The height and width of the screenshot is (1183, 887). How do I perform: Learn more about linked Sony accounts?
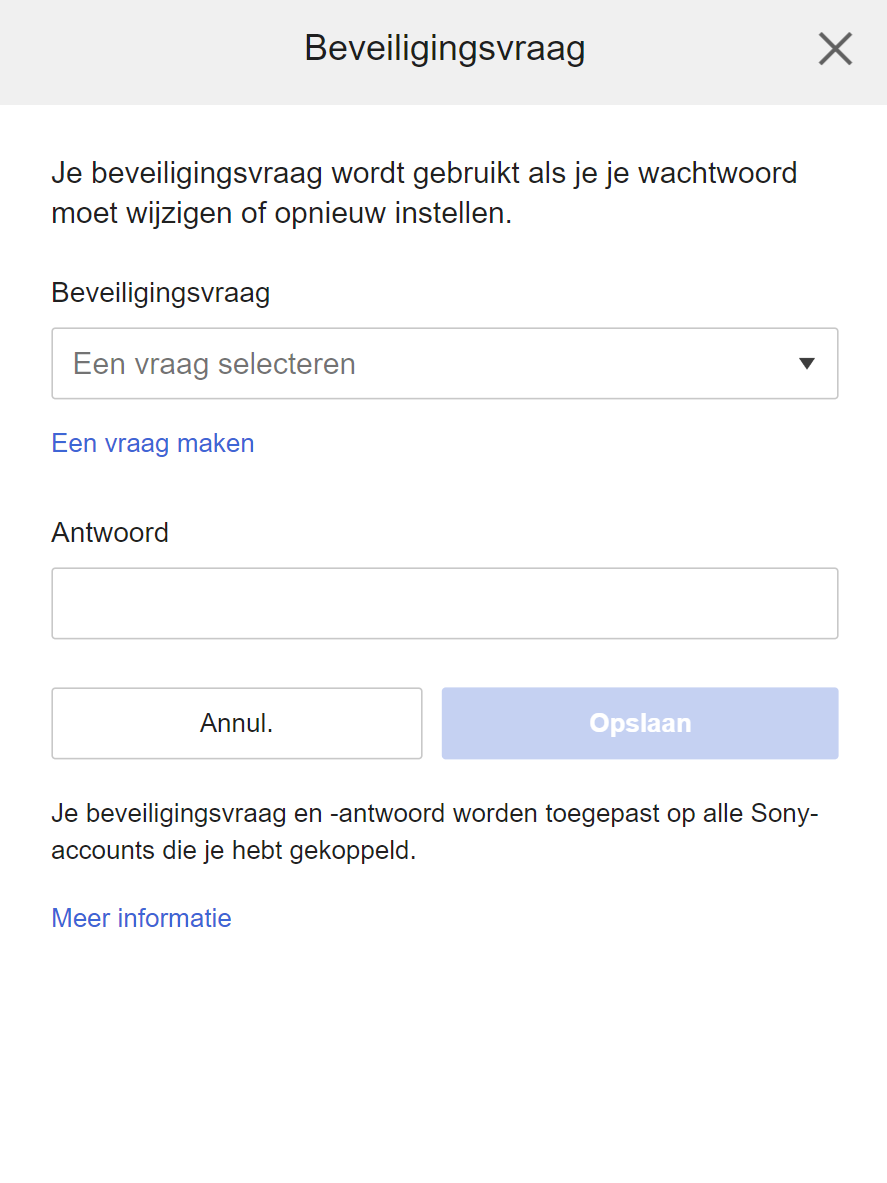coord(141,918)
